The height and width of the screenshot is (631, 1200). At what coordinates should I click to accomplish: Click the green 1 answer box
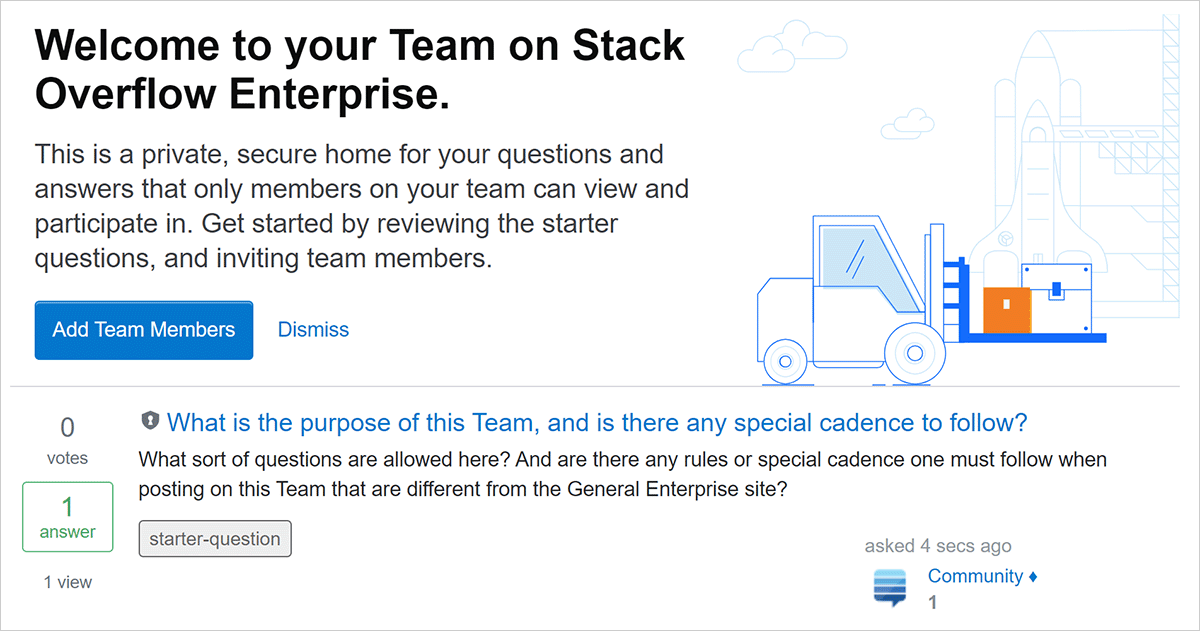click(x=67, y=516)
